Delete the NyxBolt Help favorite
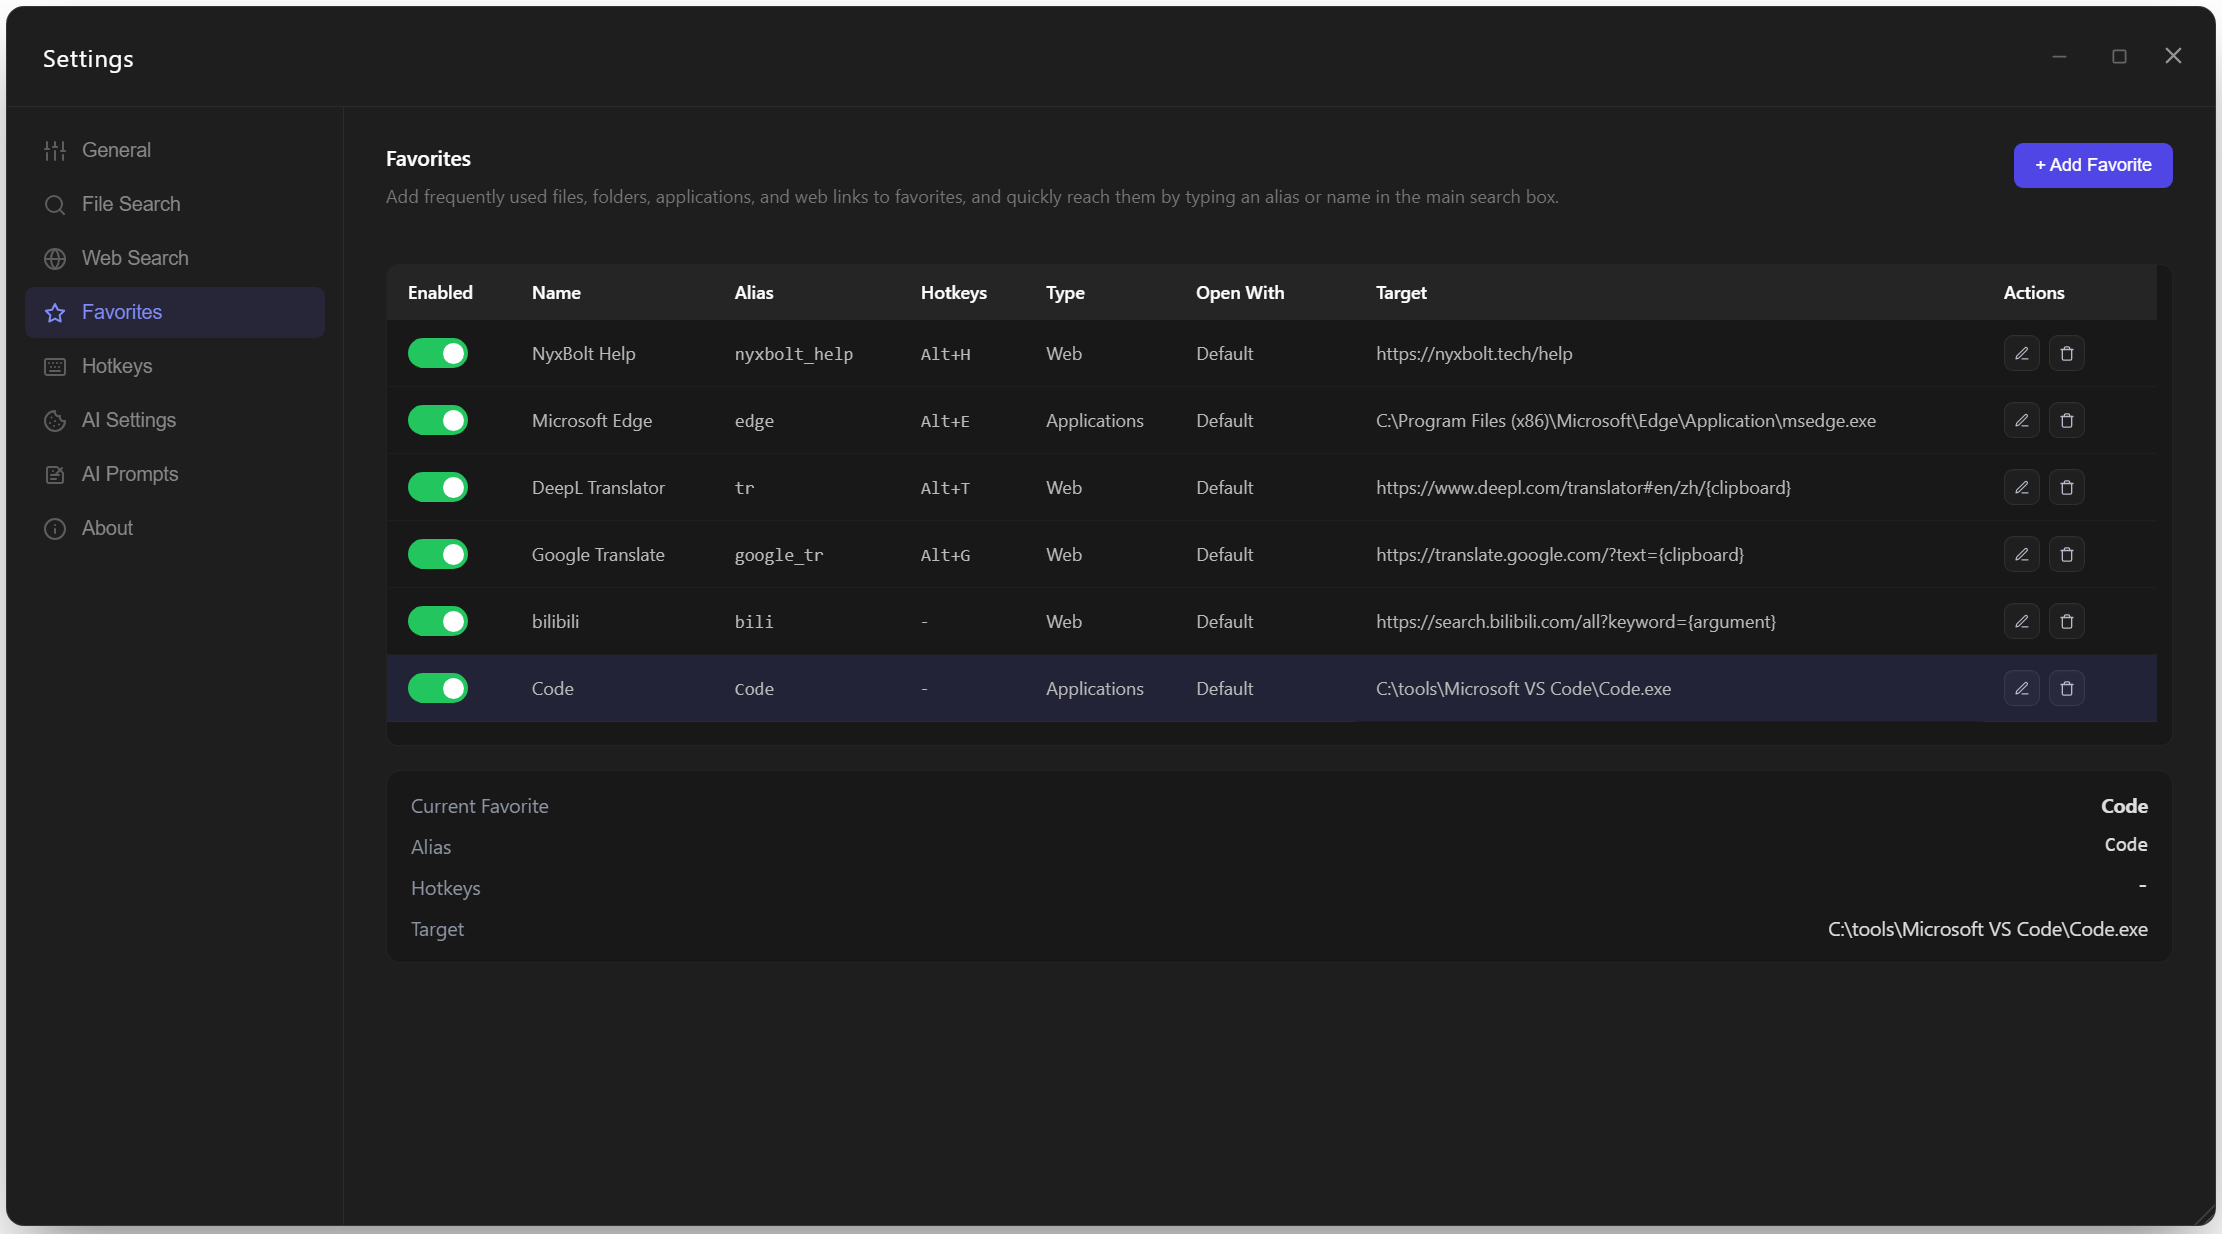This screenshot has width=2222, height=1234. 2067,354
